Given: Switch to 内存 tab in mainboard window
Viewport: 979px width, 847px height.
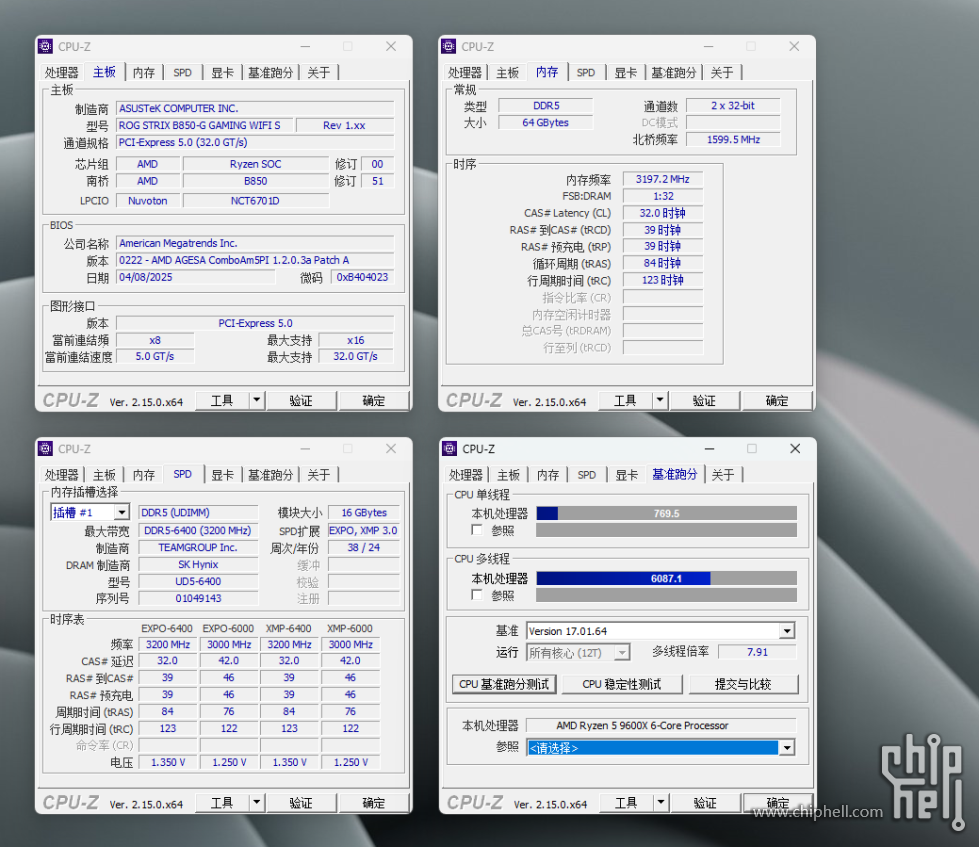Looking at the screenshot, I should [144, 72].
